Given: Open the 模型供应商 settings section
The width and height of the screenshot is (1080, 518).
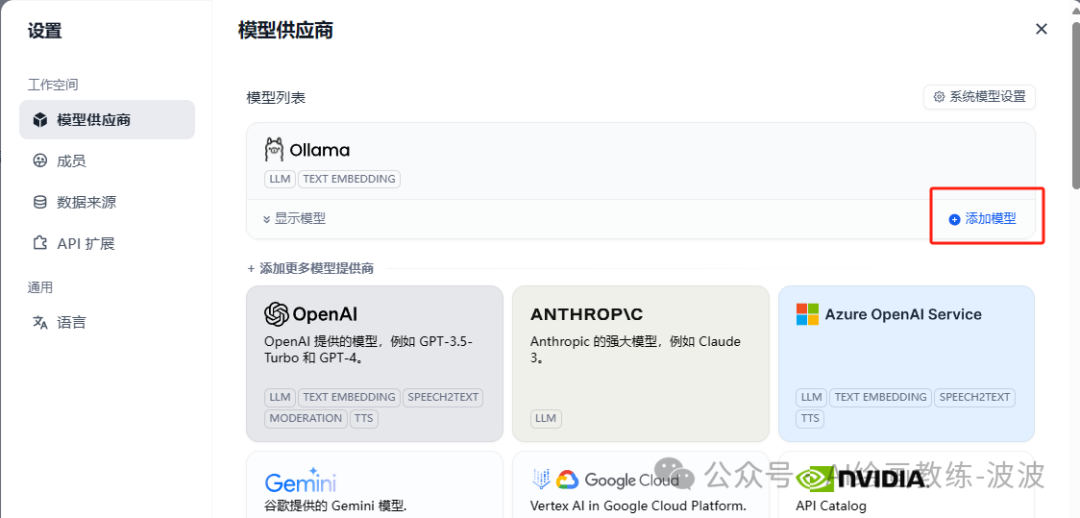Looking at the screenshot, I should pyautogui.click(x=107, y=120).
